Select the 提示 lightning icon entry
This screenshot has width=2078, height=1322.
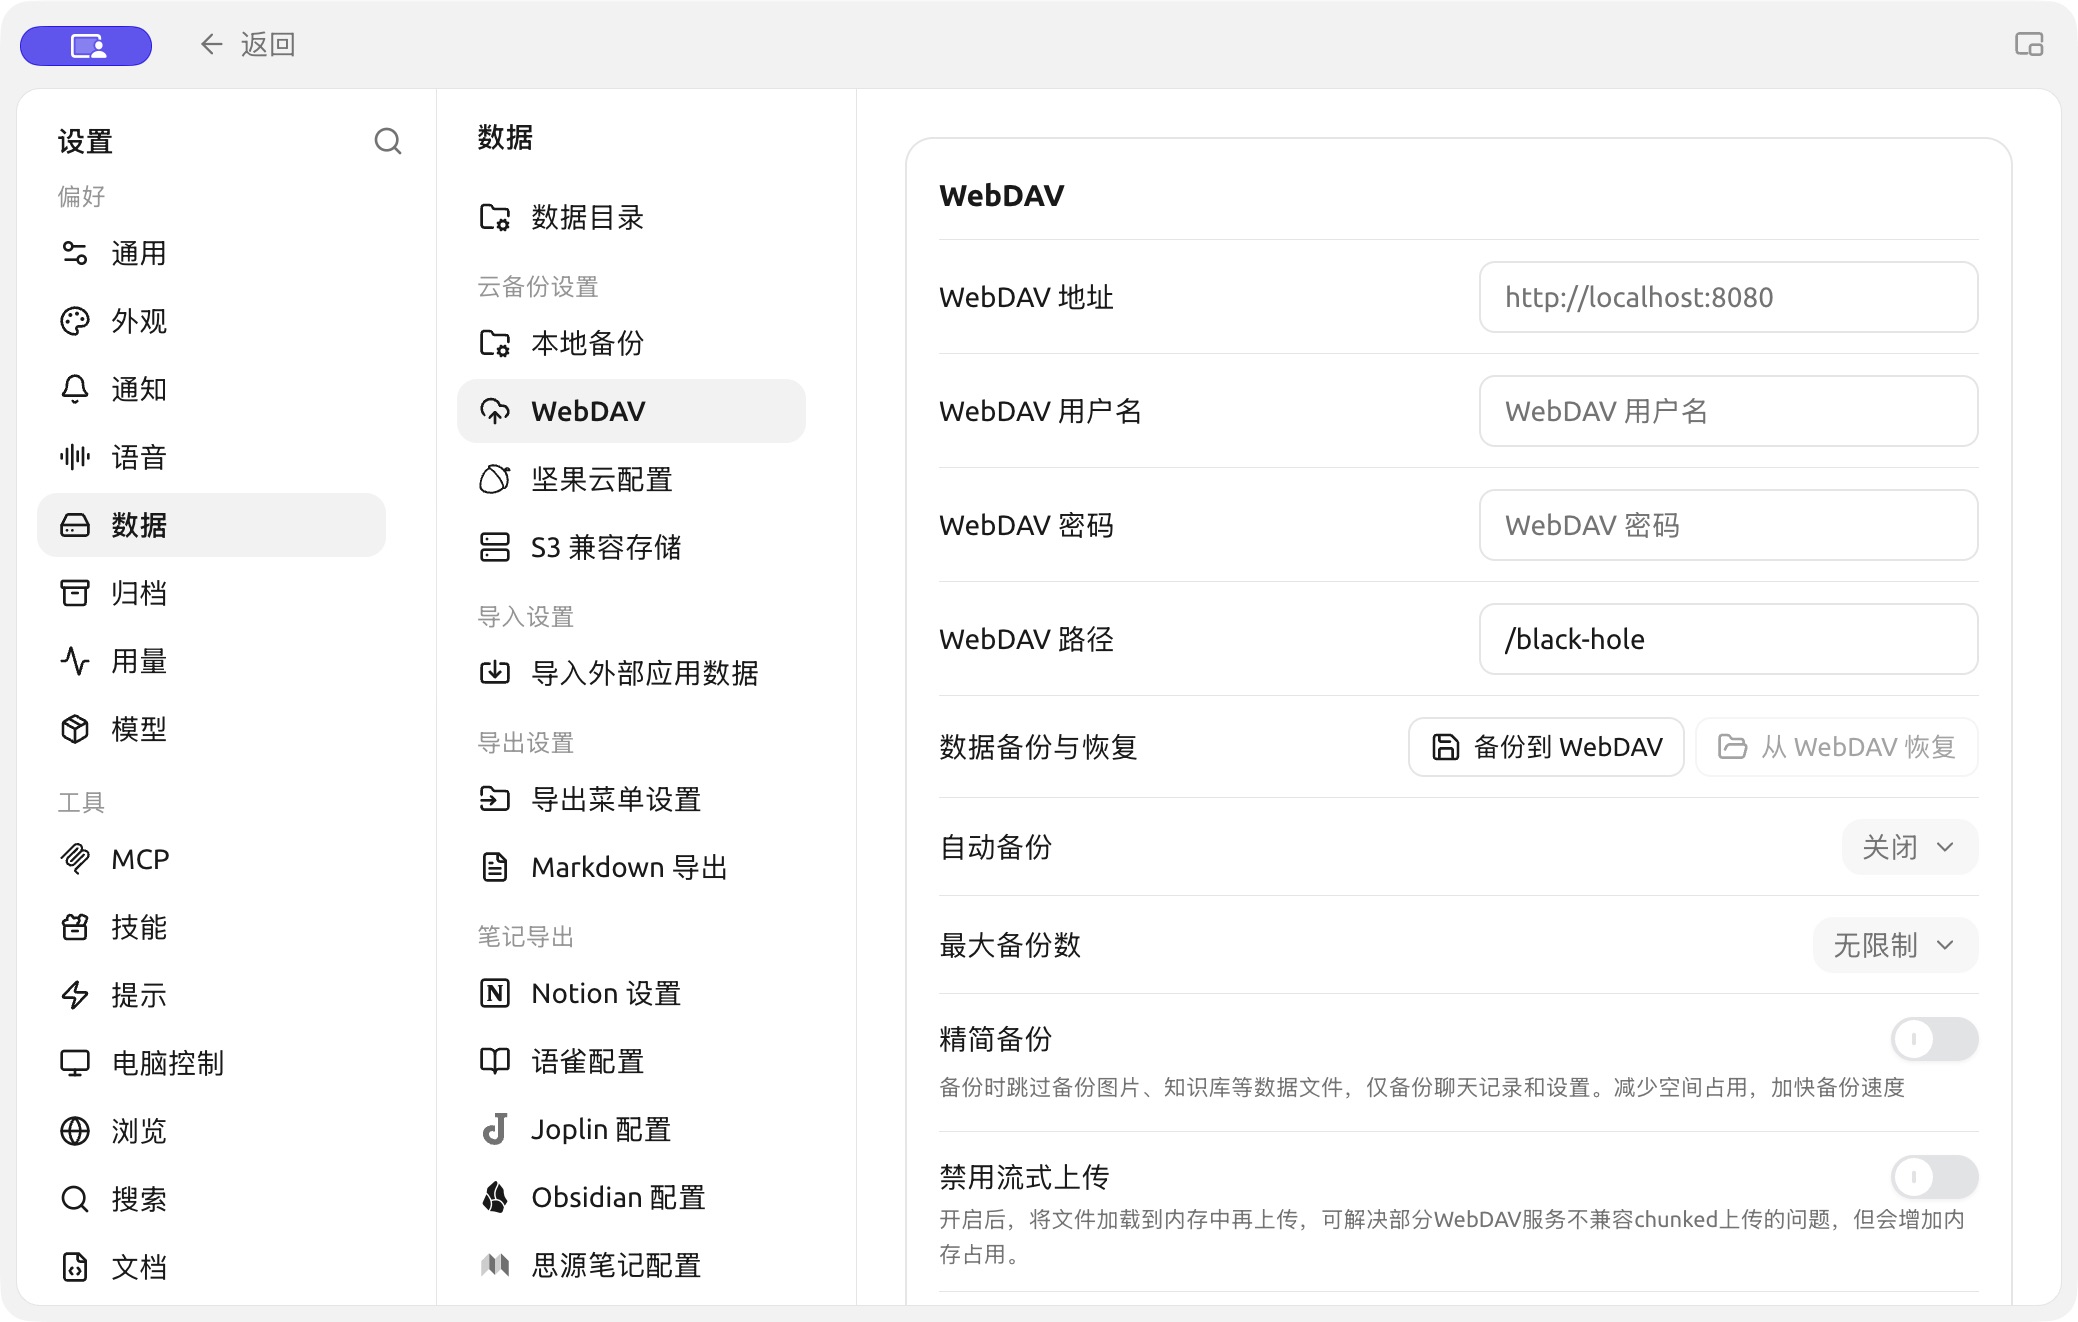point(211,995)
